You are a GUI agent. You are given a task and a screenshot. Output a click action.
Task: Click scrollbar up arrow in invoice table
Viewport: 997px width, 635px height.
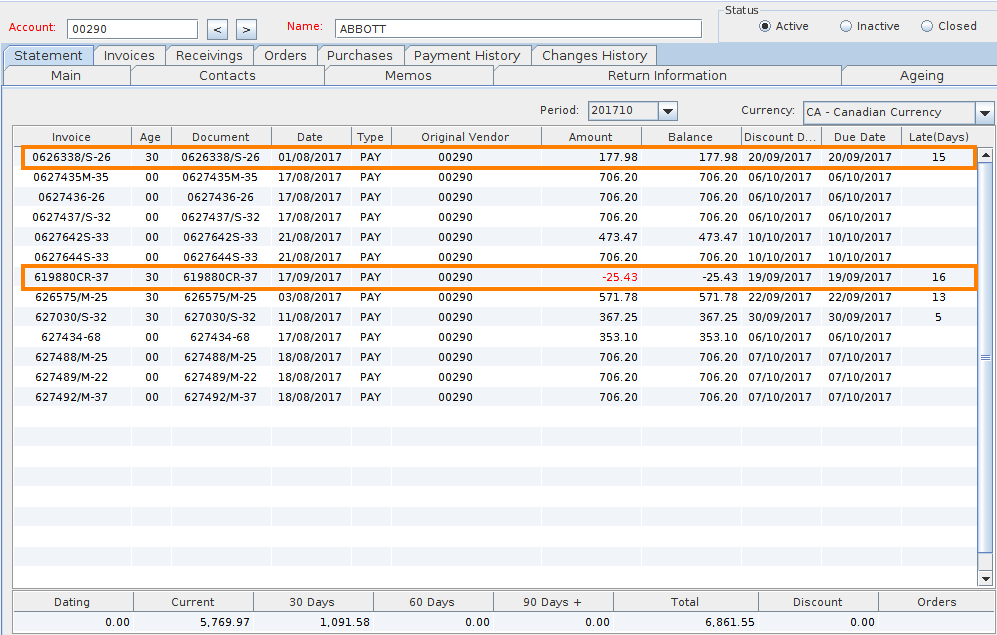985,155
